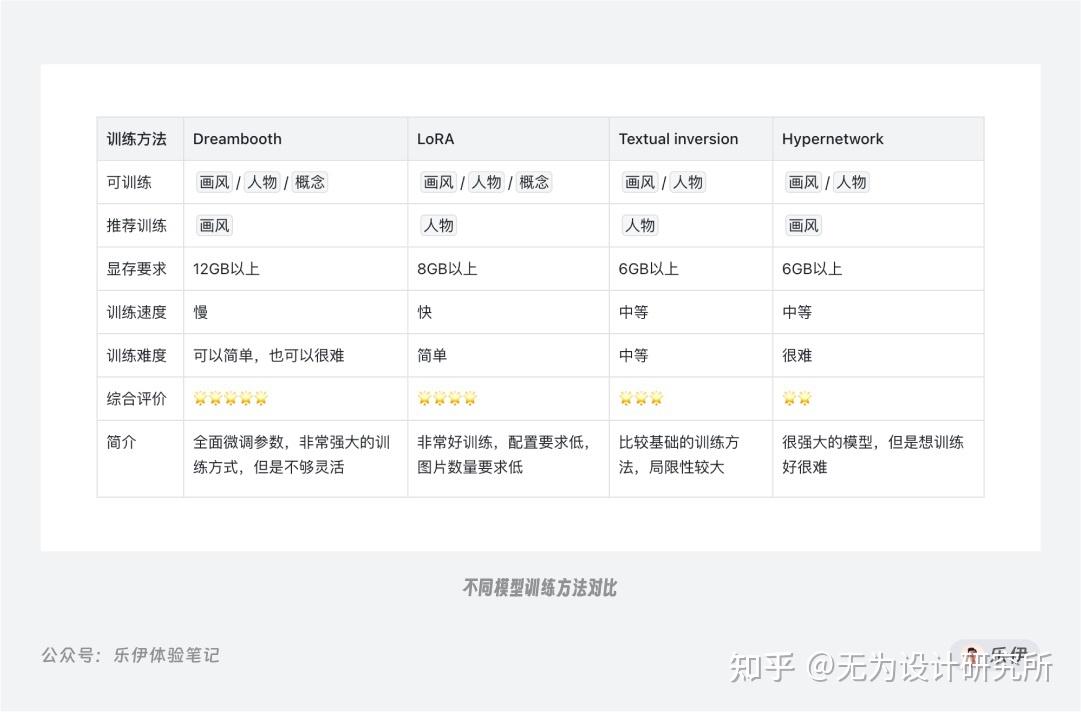The width and height of the screenshot is (1081, 712).
Task: Click 画风 tag in LoRA 可训练 cell
Action: pos(438,183)
